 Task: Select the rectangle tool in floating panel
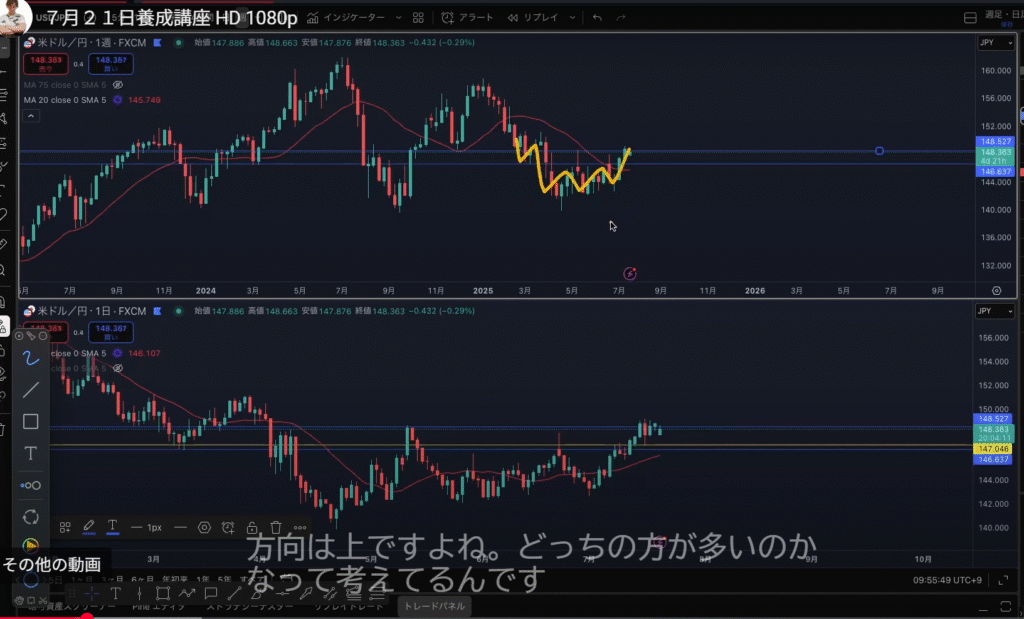(31, 422)
